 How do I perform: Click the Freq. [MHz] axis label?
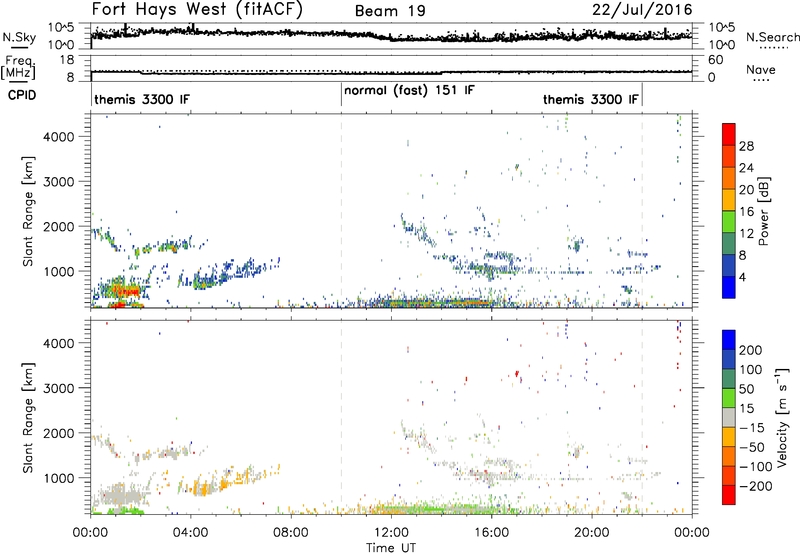click(18, 67)
